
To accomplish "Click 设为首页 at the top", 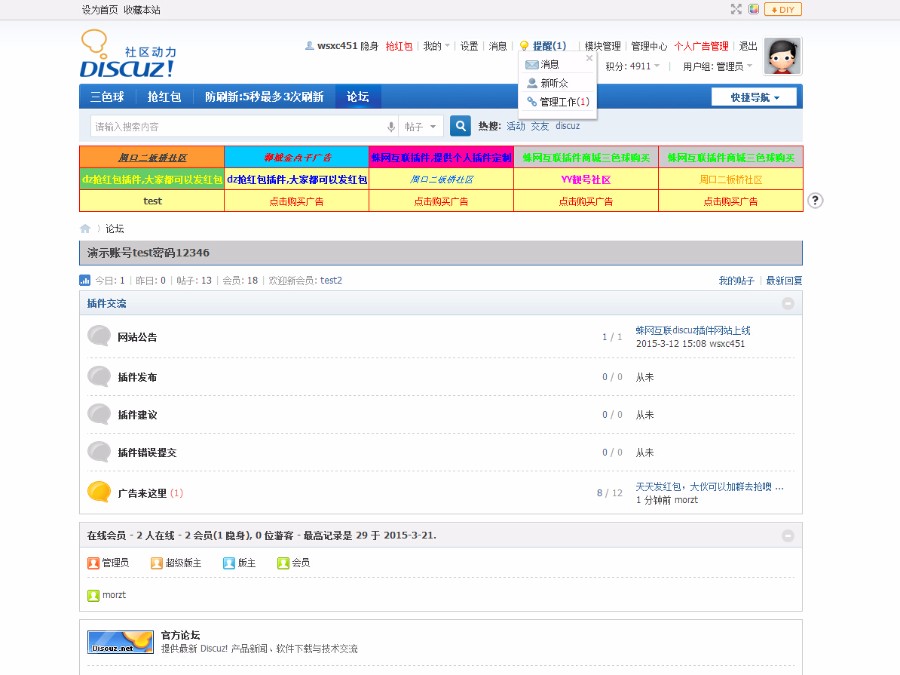I will pos(100,10).
